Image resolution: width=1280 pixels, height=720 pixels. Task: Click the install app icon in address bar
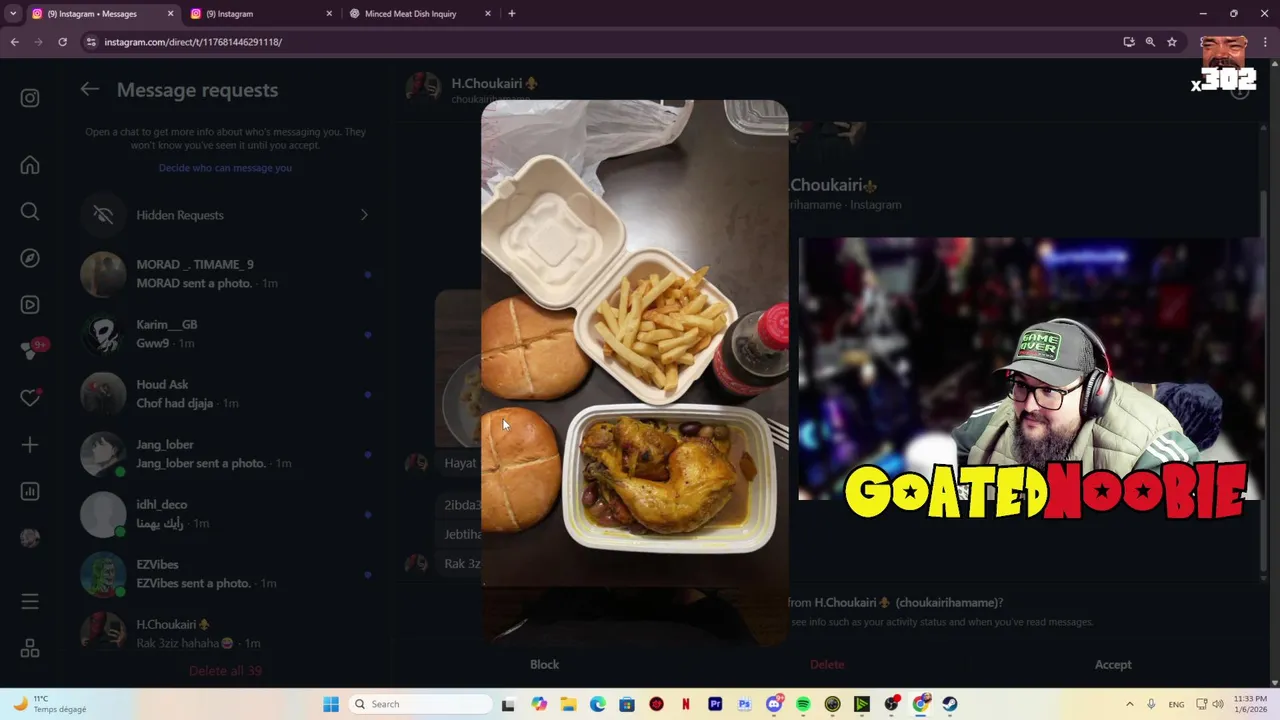pyautogui.click(x=1128, y=42)
